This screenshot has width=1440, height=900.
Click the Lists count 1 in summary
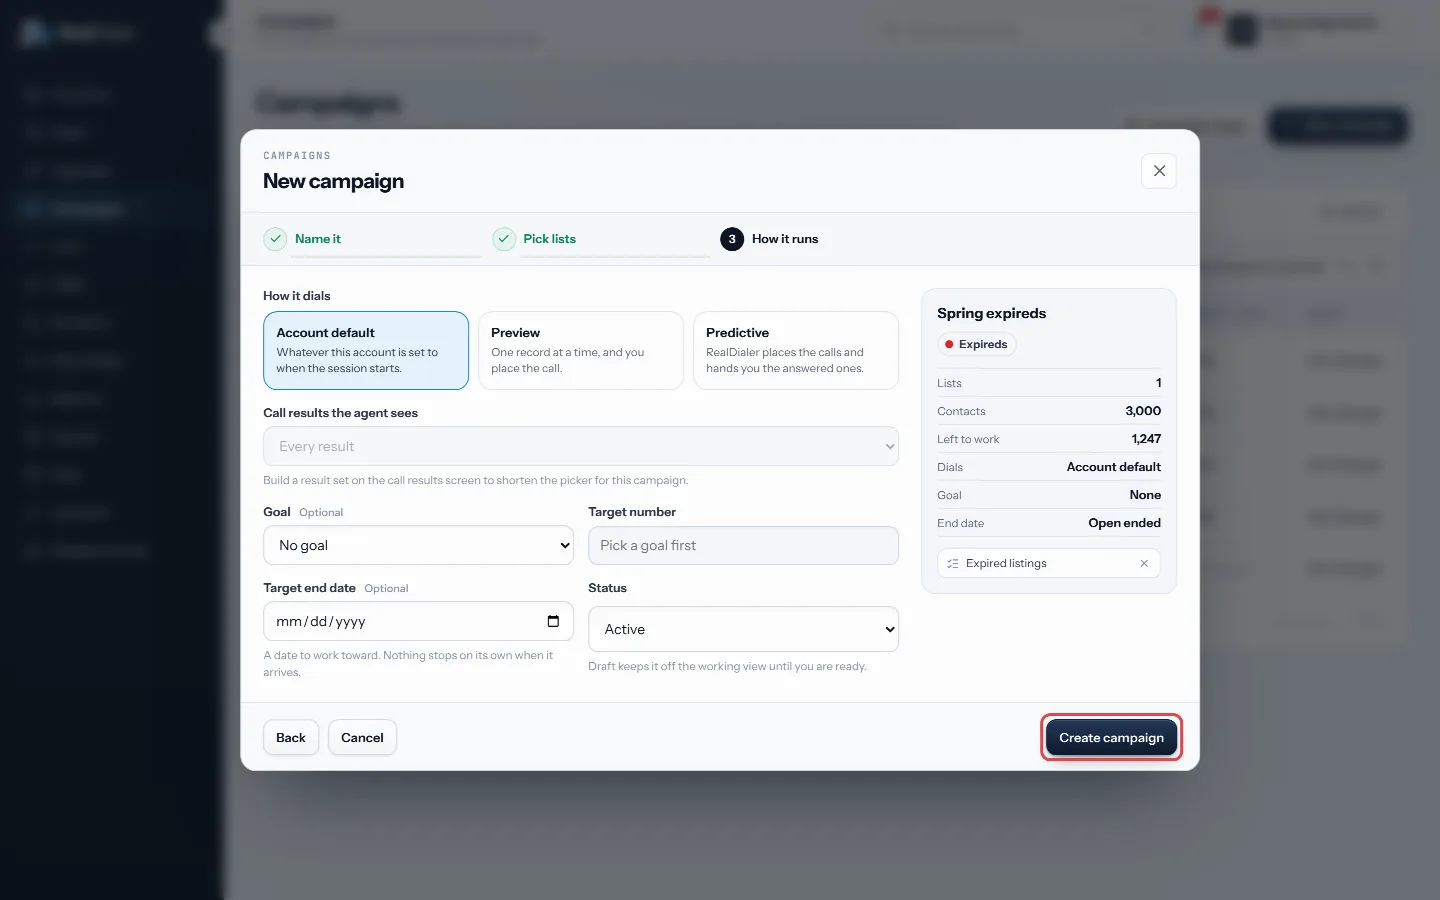click(x=1158, y=383)
